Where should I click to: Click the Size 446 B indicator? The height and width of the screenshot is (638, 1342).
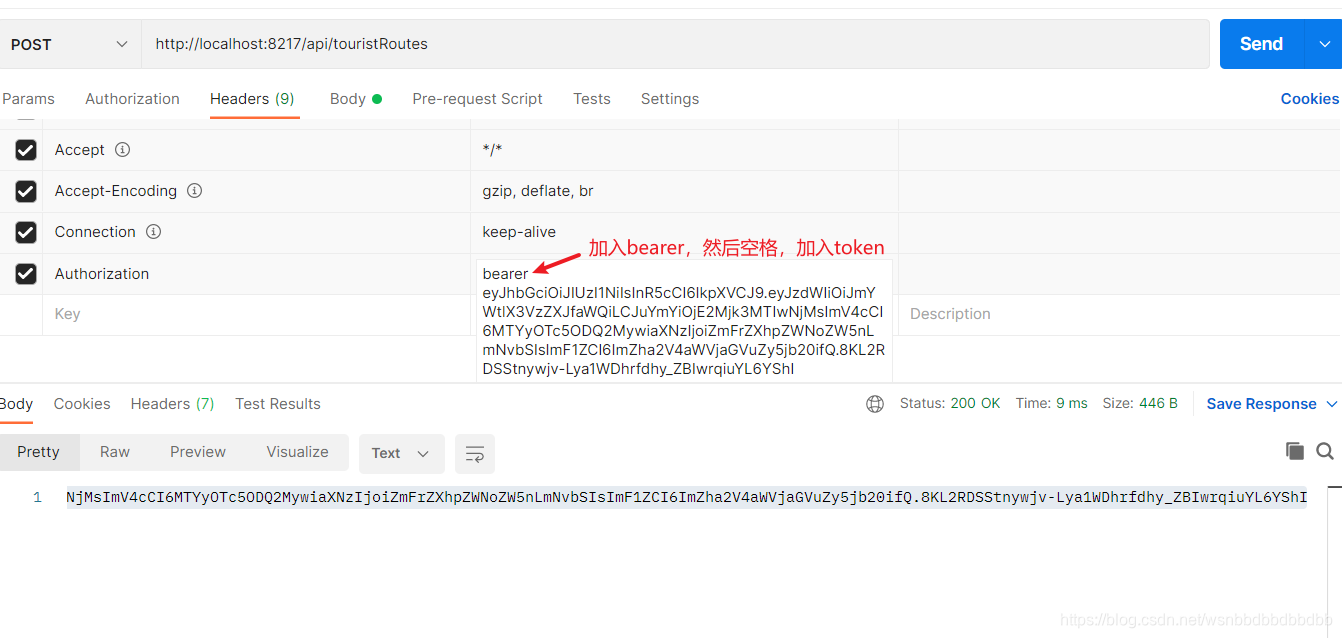pos(1140,404)
